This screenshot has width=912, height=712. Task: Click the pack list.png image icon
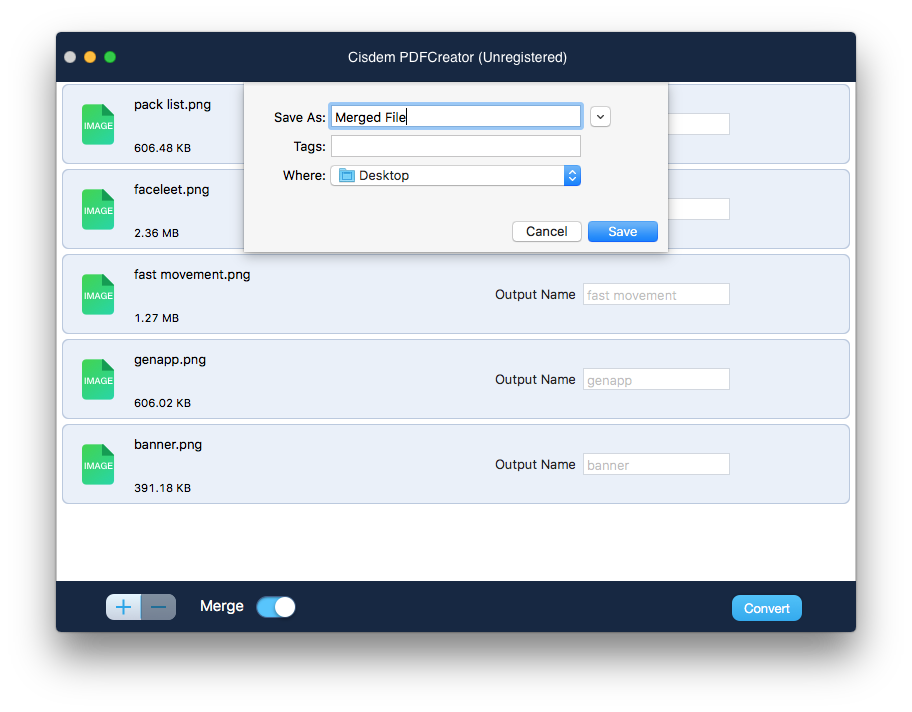pos(98,125)
